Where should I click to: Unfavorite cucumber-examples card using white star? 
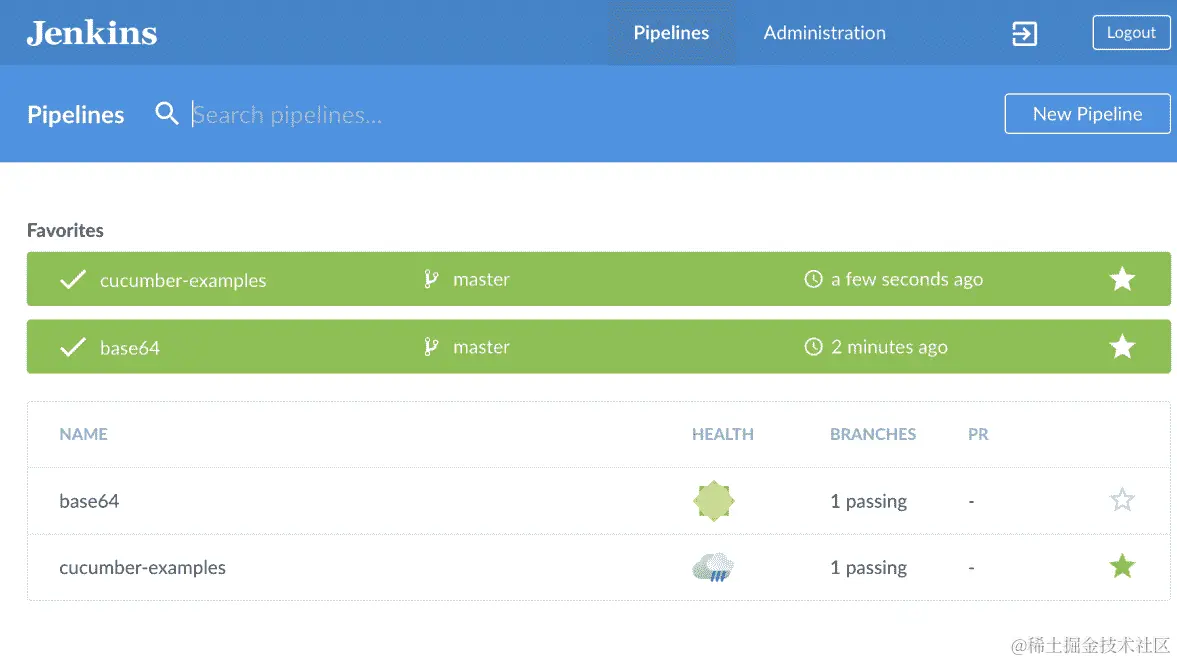pyautogui.click(x=1121, y=279)
